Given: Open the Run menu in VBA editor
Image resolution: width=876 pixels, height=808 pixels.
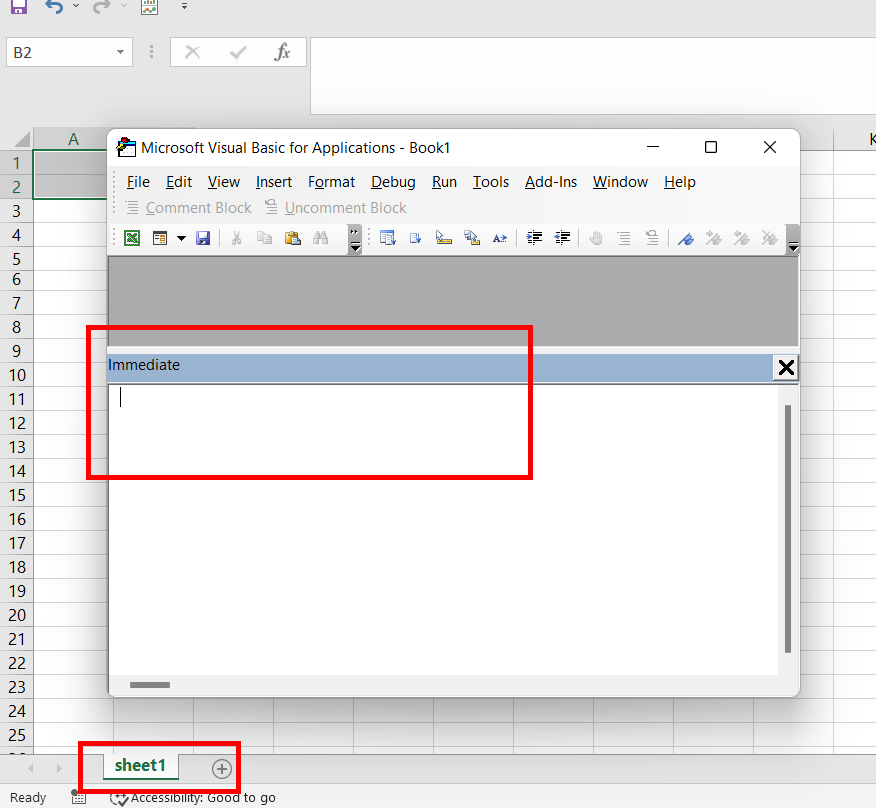Looking at the screenshot, I should click(x=444, y=182).
